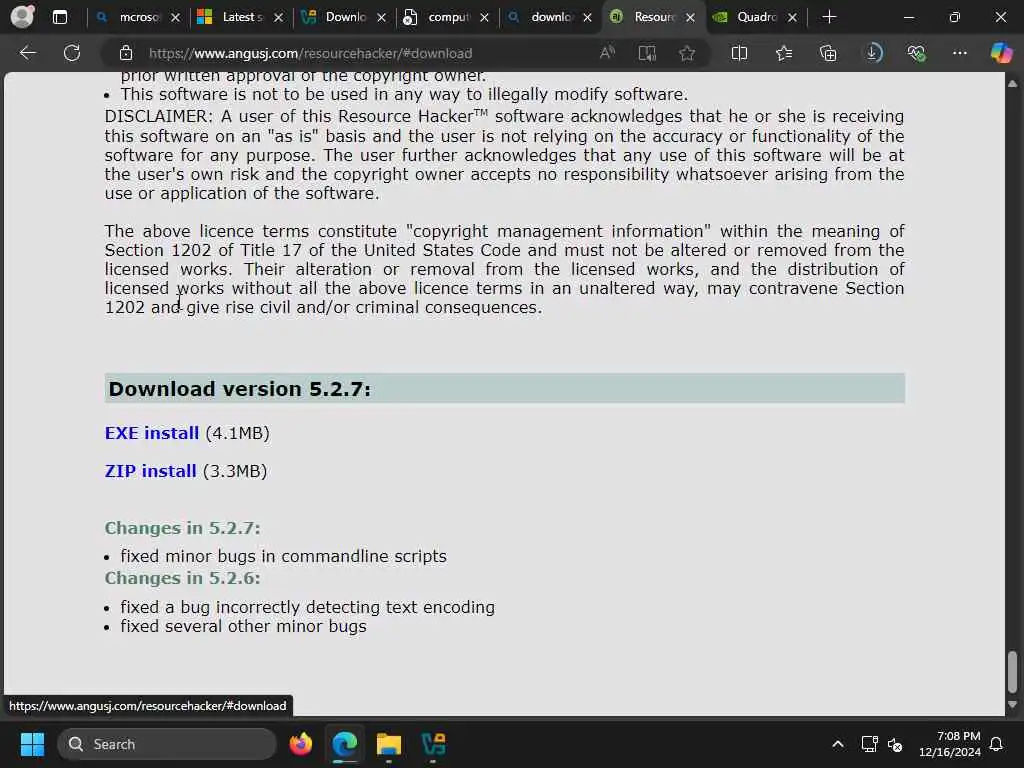Click 'fixed minor bugs in commandline scripts' text
The width and height of the screenshot is (1024, 768).
click(x=283, y=556)
